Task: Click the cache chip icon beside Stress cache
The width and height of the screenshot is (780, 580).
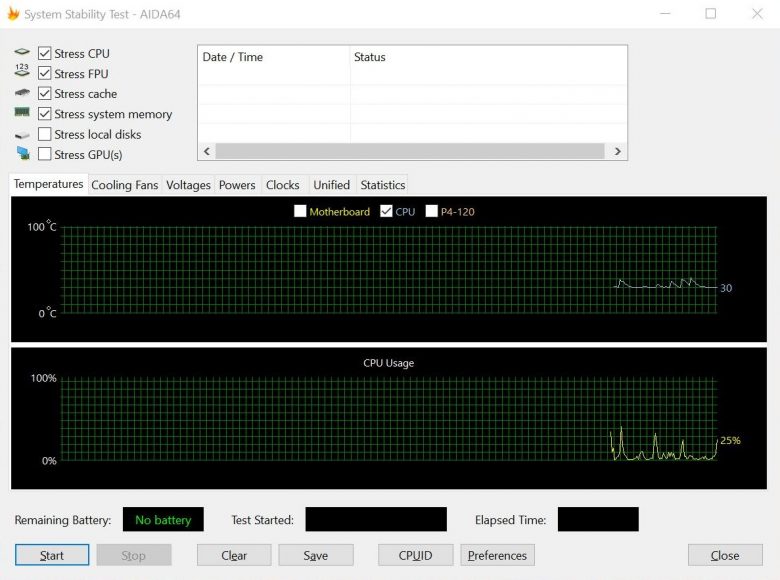Action: [22, 93]
